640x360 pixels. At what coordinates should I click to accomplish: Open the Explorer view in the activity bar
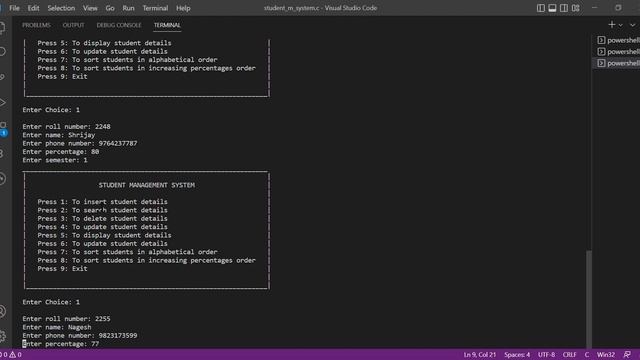click(x=2, y=27)
